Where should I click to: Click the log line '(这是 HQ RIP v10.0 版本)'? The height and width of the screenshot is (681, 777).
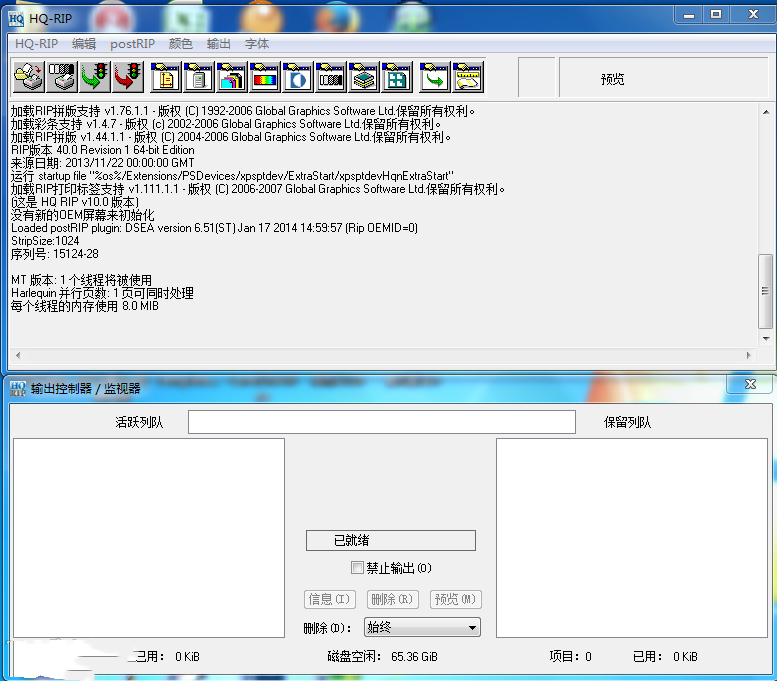(75, 202)
